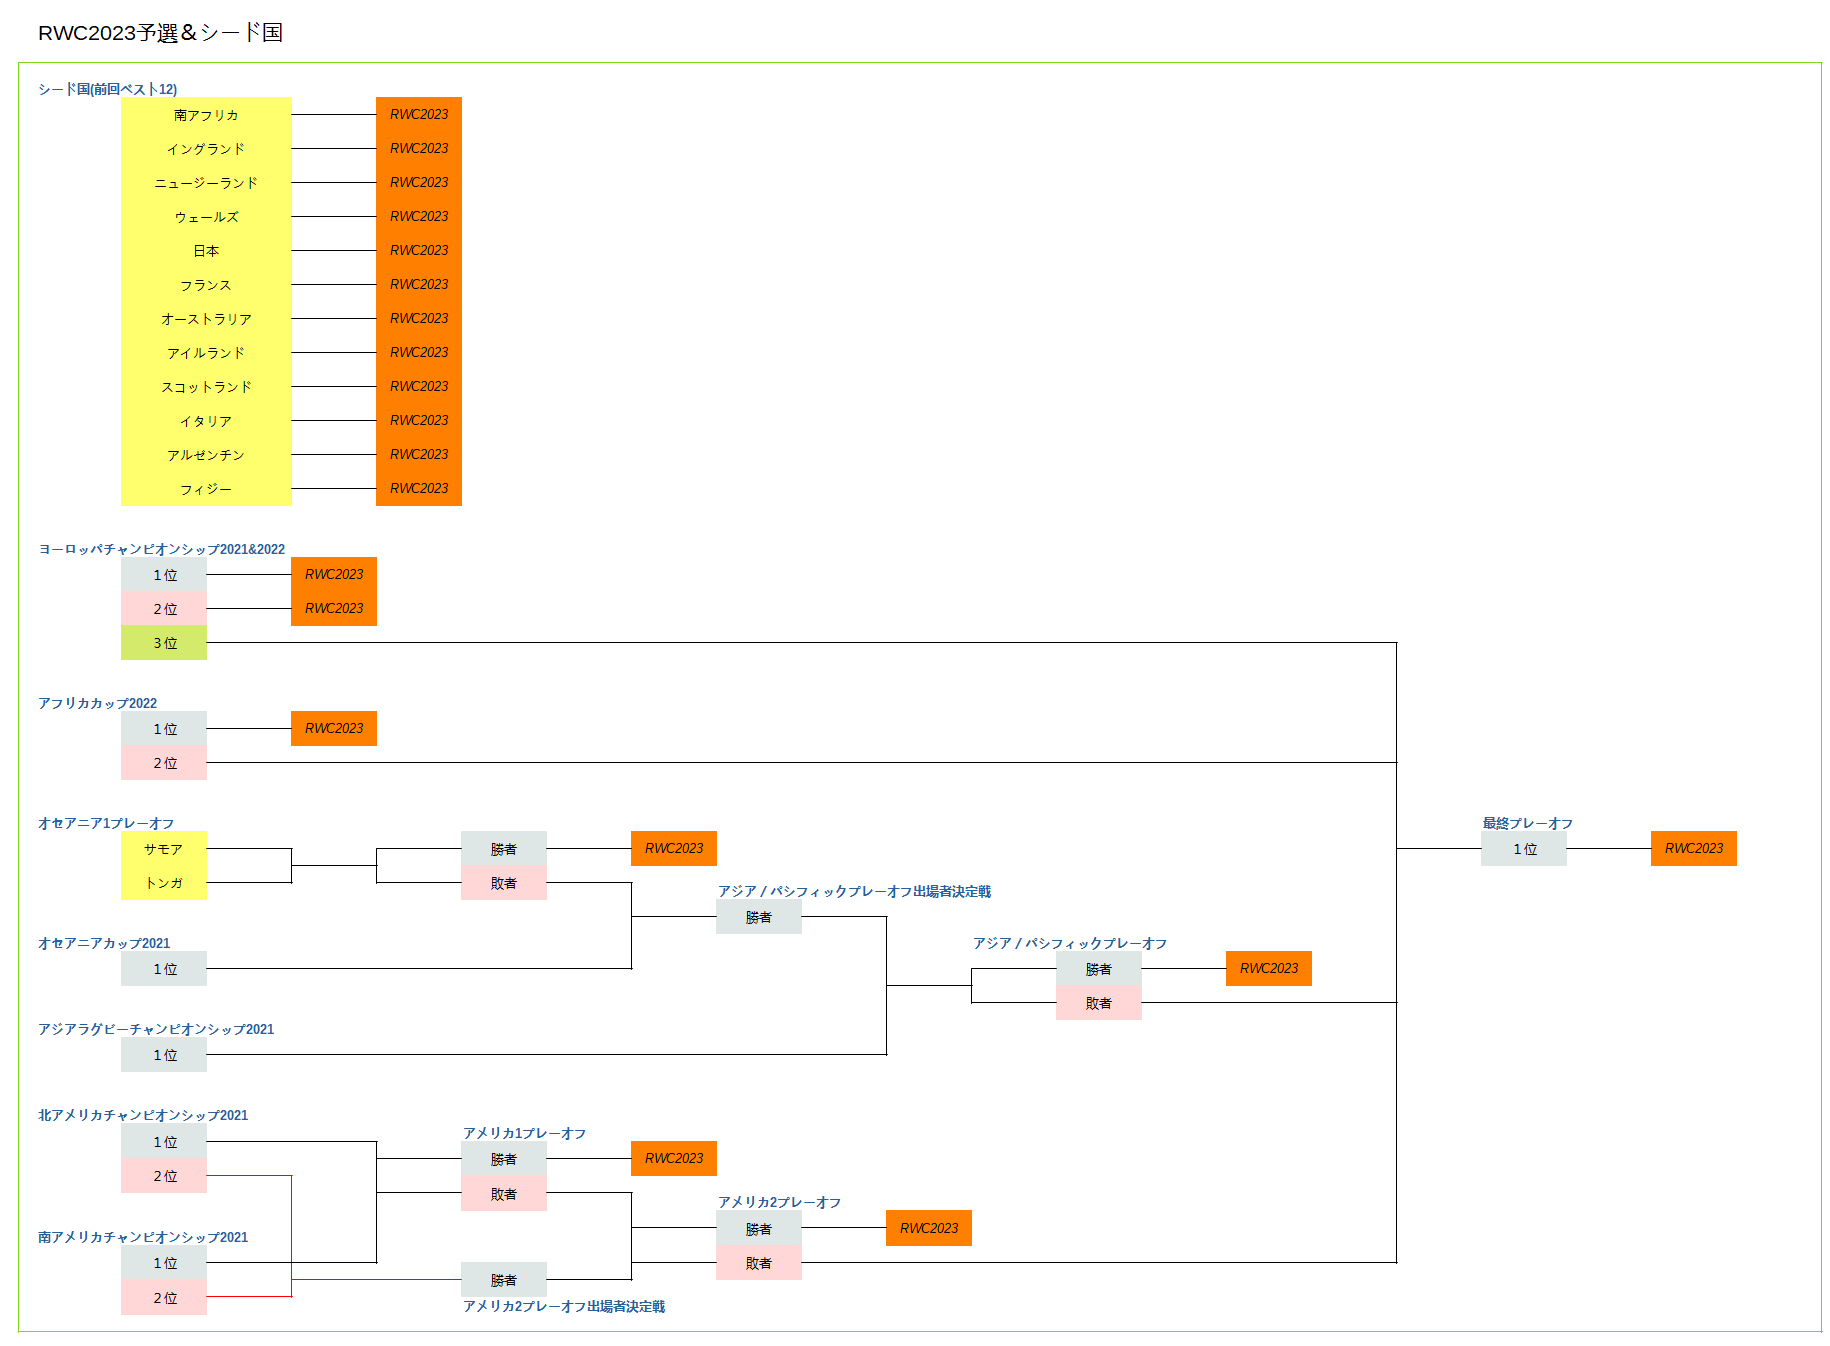Image resolution: width=1830 pixels, height=1346 pixels.
Task: Click the RWC2023 box next to フィジー
Action: tap(419, 488)
